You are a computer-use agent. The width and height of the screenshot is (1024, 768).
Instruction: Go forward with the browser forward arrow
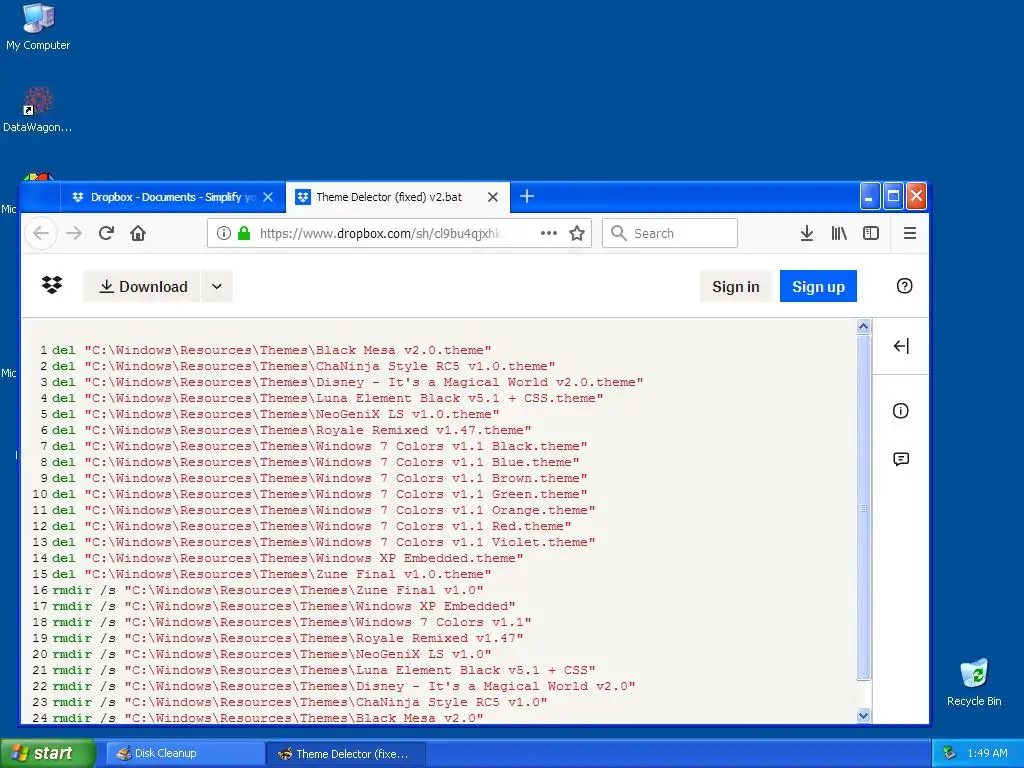click(74, 233)
